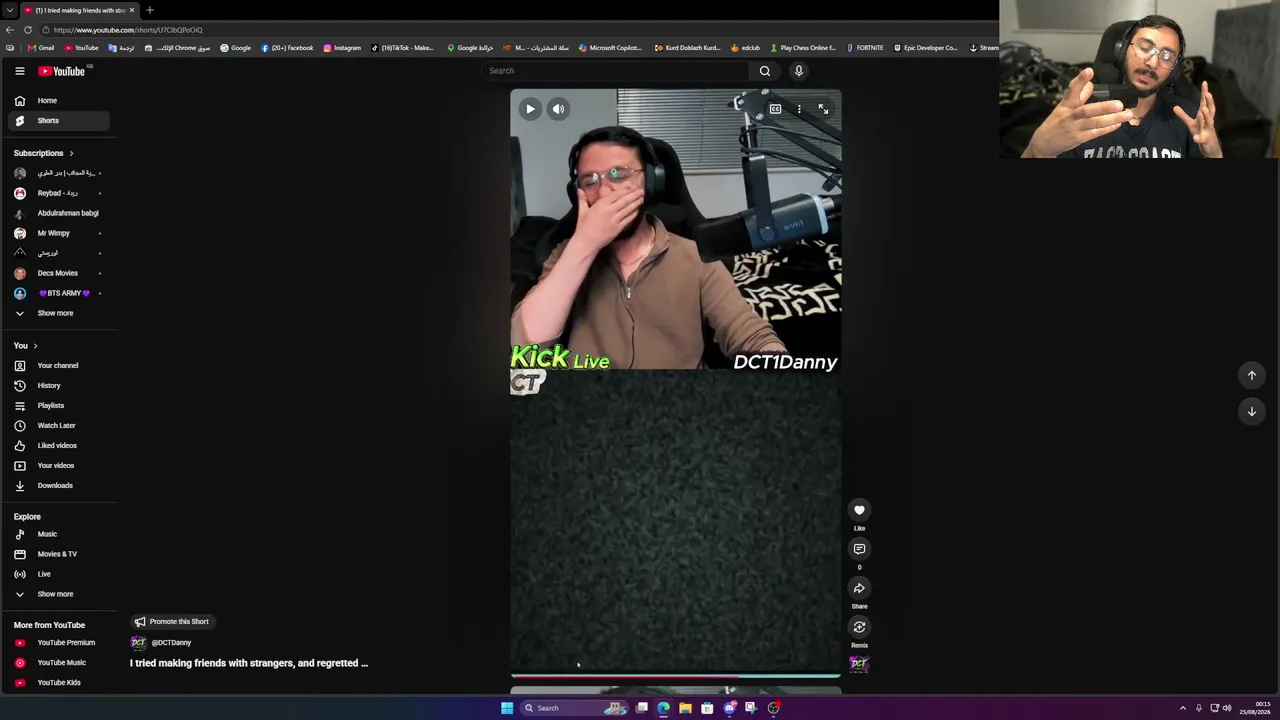Go to the next Short
This screenshot has height=720, width=1280.
pos(1251,411)
